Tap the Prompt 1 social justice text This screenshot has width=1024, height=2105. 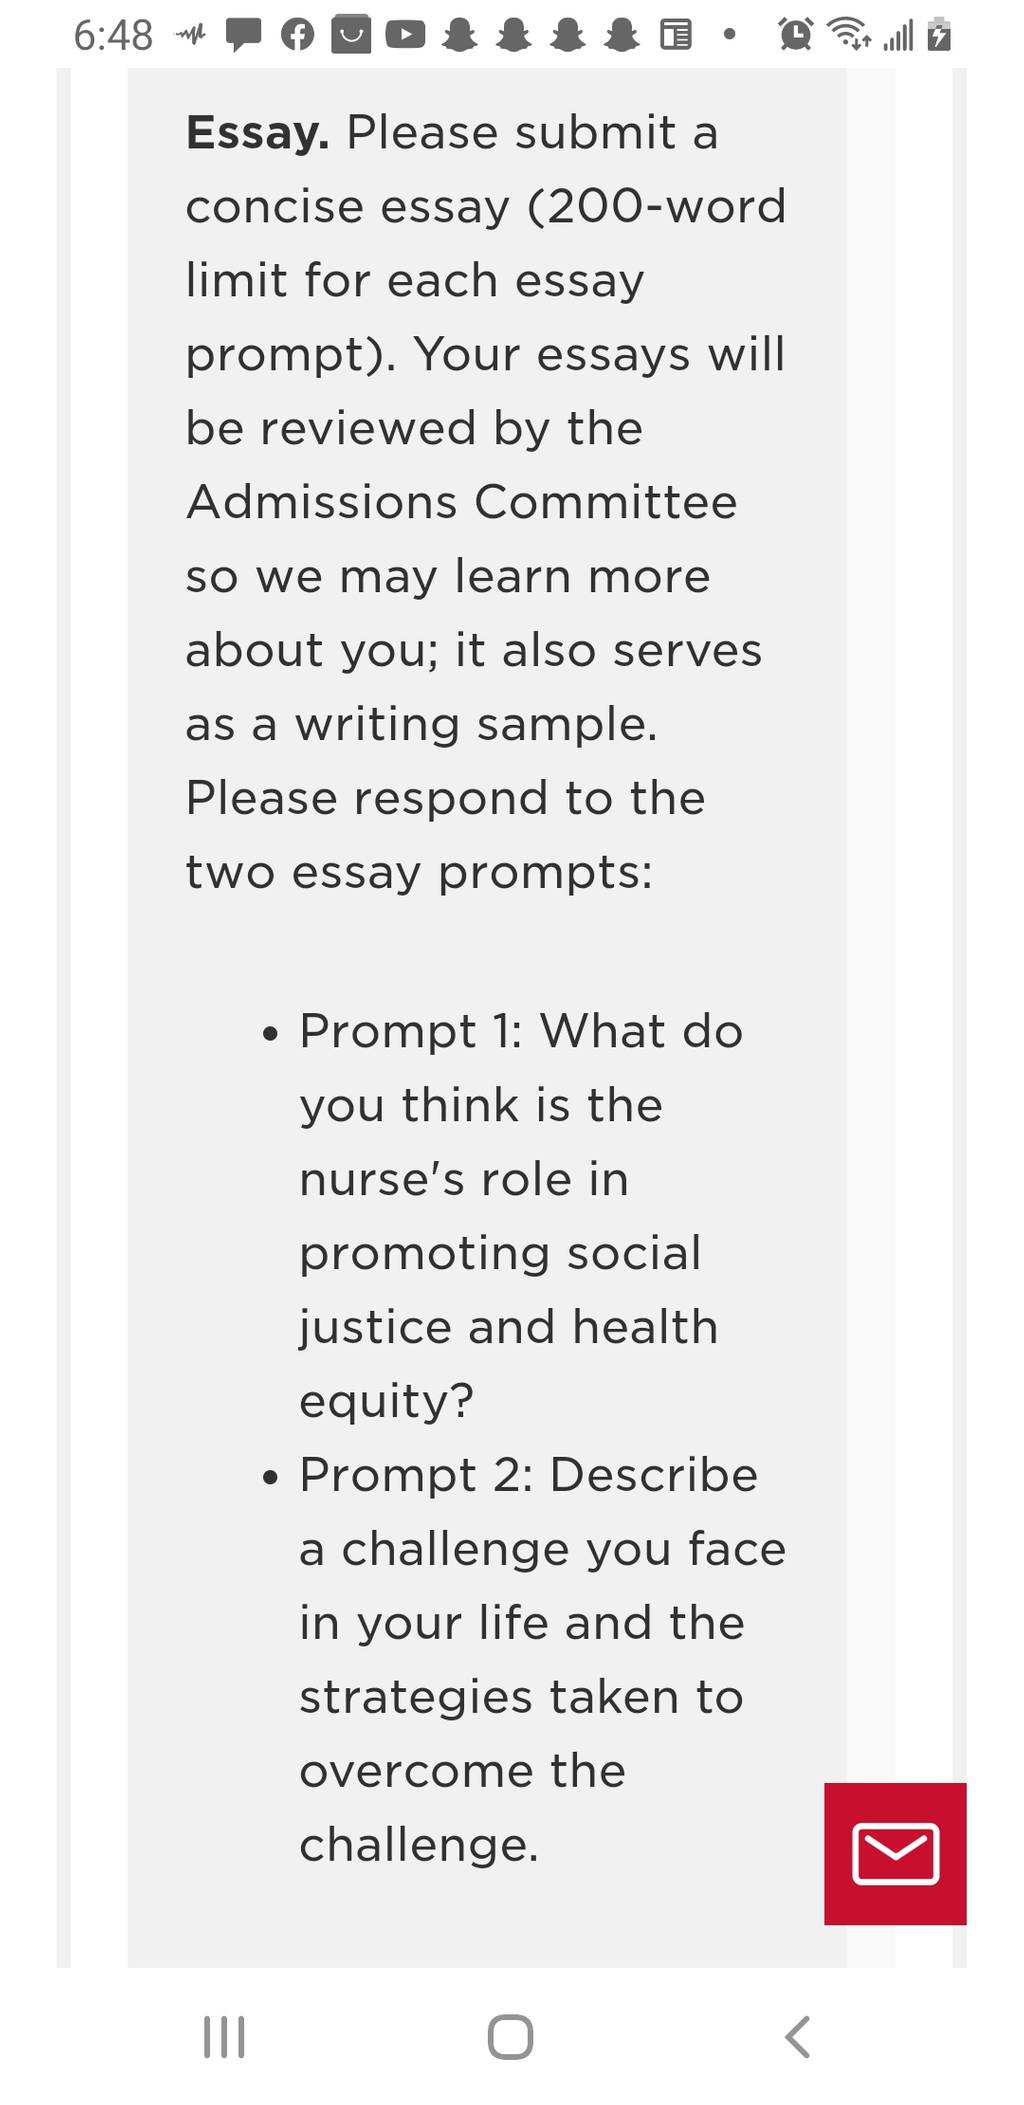click(x=520, y=1216)
